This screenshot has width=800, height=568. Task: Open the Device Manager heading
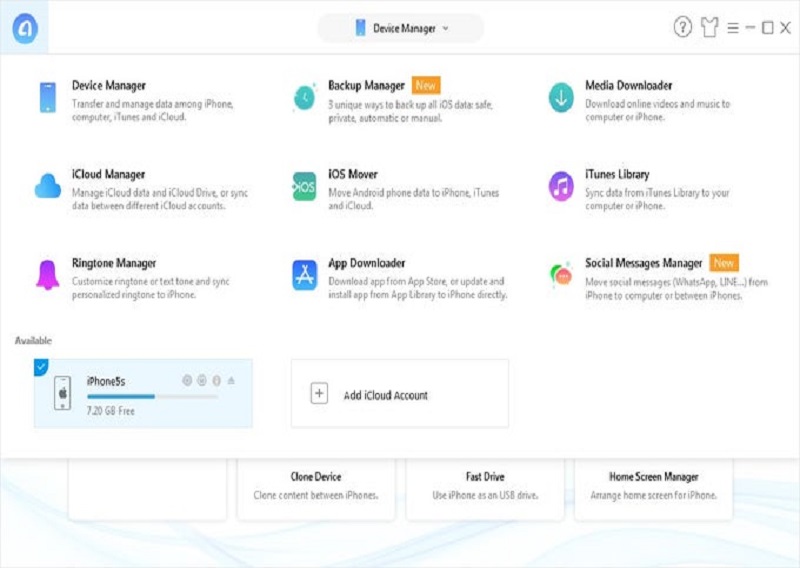click(x=109, y=85)
